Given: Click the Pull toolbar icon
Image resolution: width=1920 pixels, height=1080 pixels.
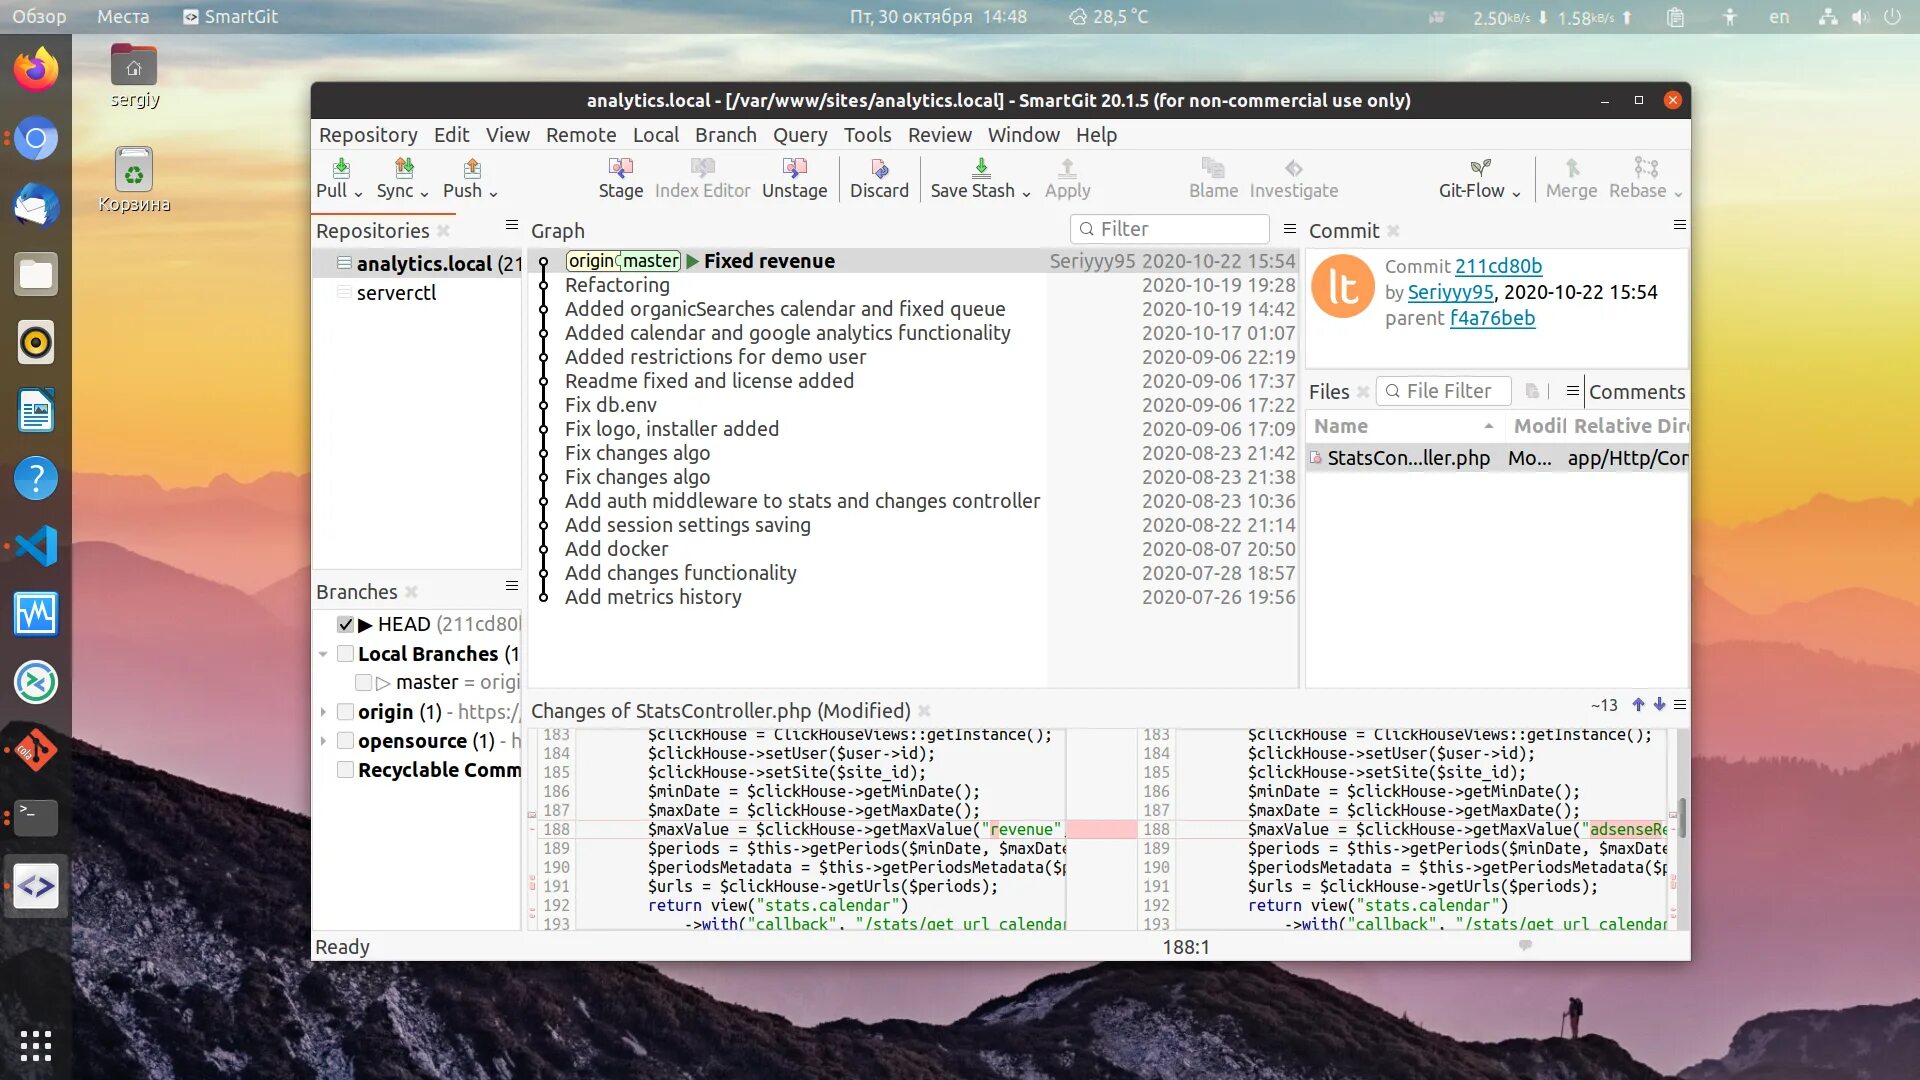Looking at the screenshot, I should [341, 168].
